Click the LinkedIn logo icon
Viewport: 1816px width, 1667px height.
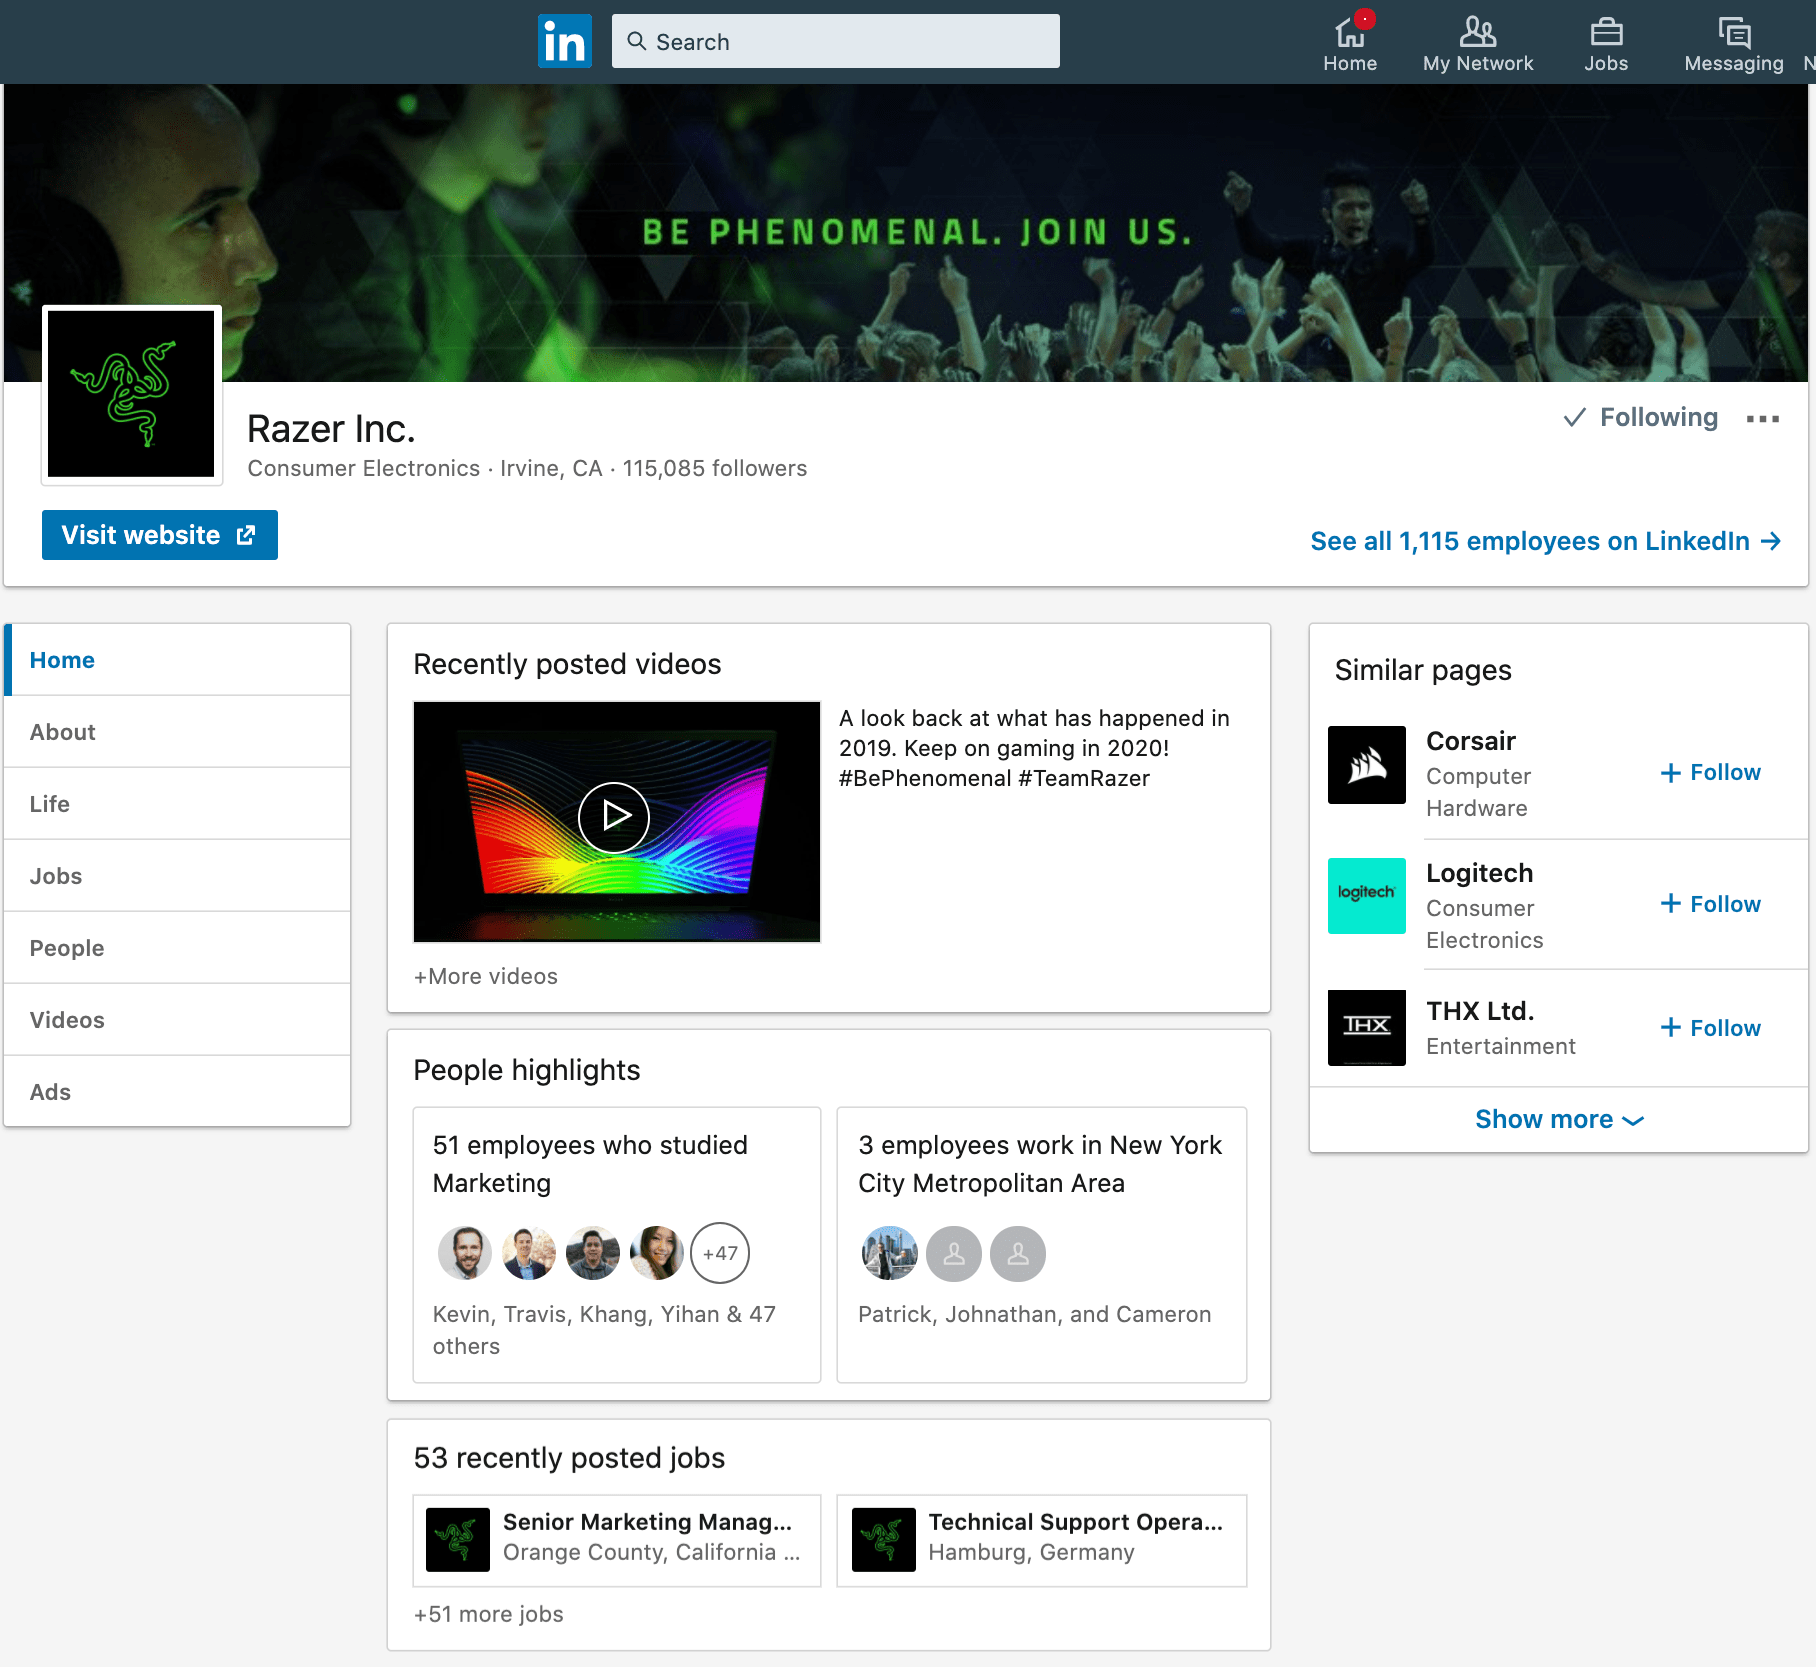564,40
